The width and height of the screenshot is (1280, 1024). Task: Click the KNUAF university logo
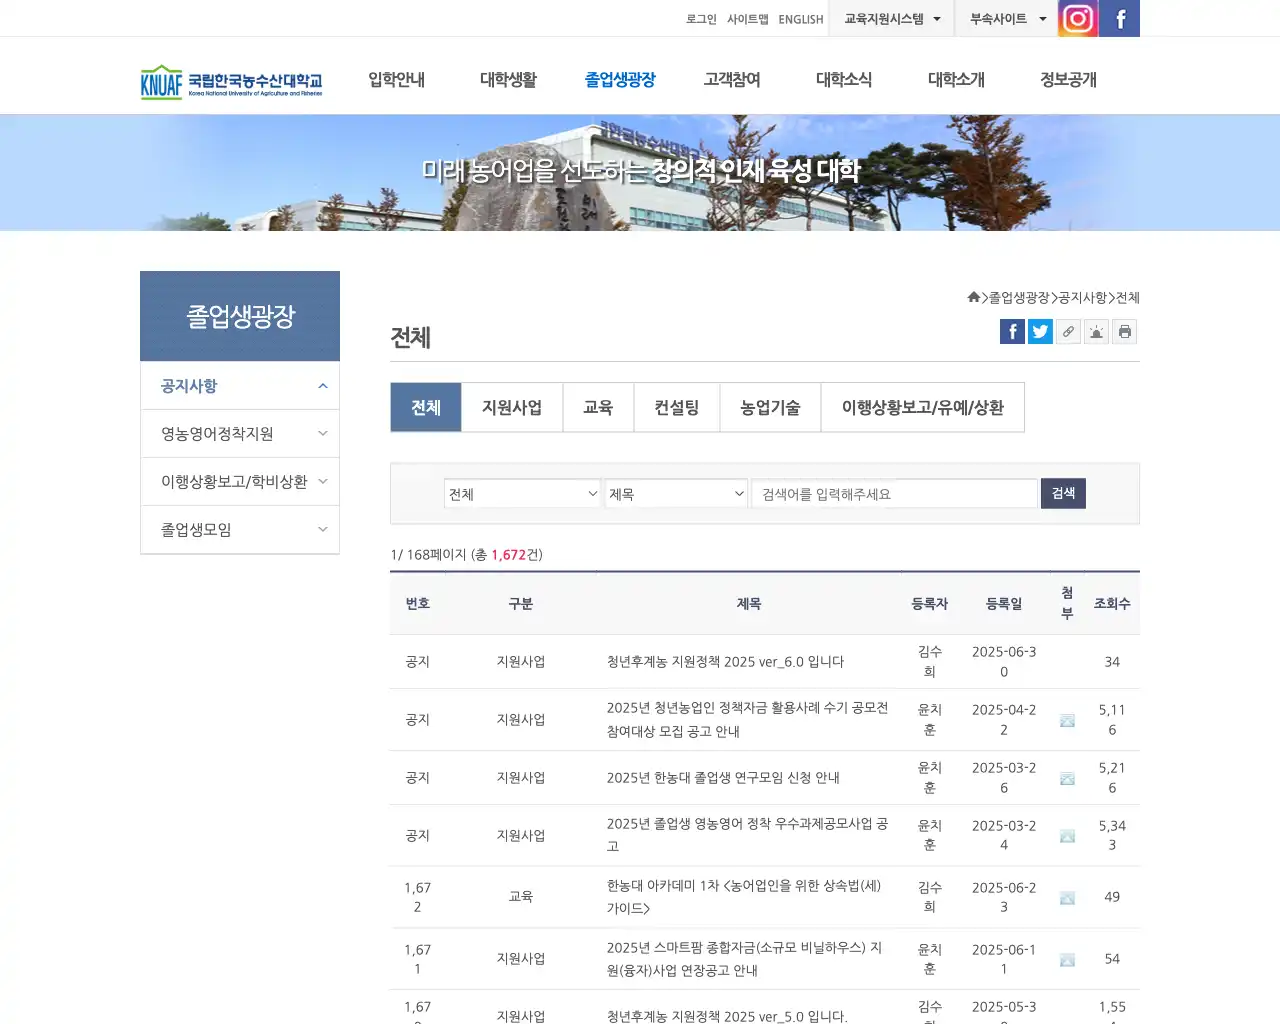coord(231,81)
